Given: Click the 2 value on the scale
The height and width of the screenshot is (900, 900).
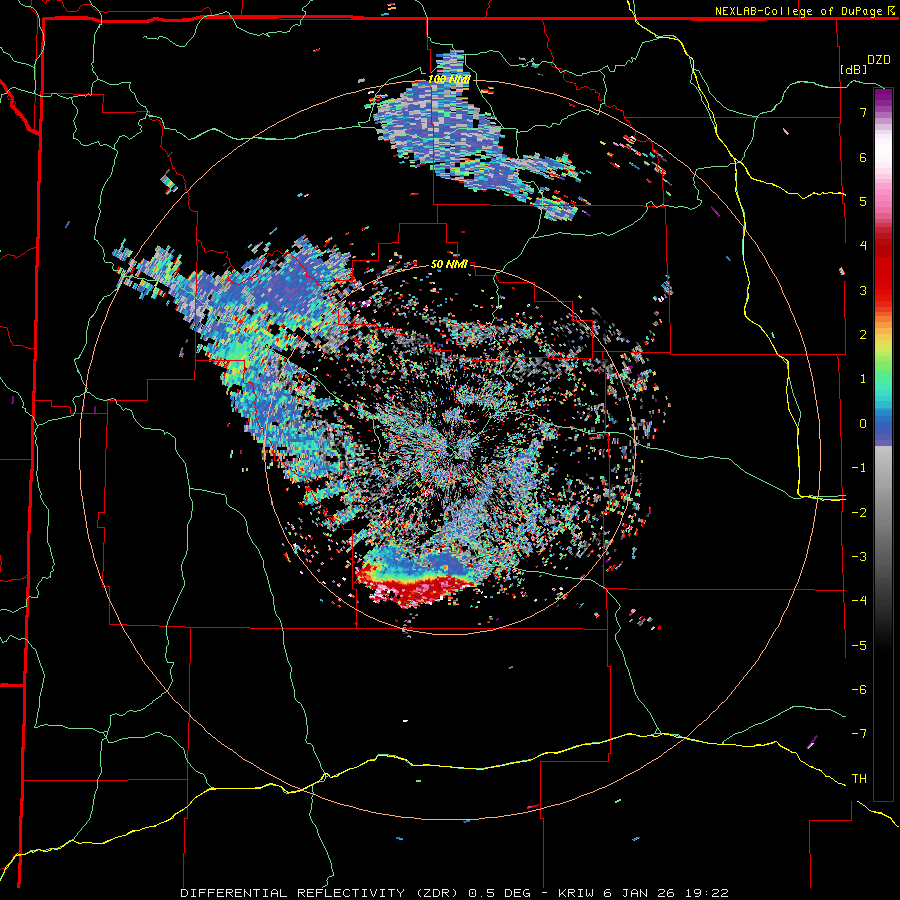Looking at the screenshot, I should click(863, 335).
